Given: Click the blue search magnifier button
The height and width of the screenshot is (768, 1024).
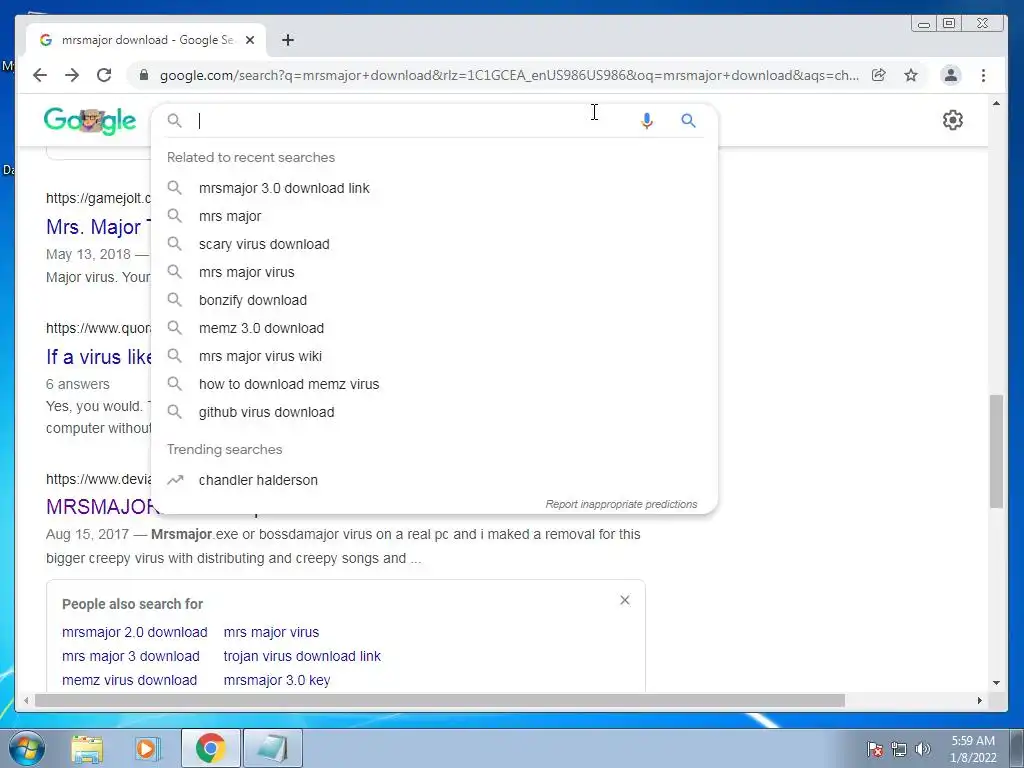Looking at the screenshot, I should coord(688,121).
